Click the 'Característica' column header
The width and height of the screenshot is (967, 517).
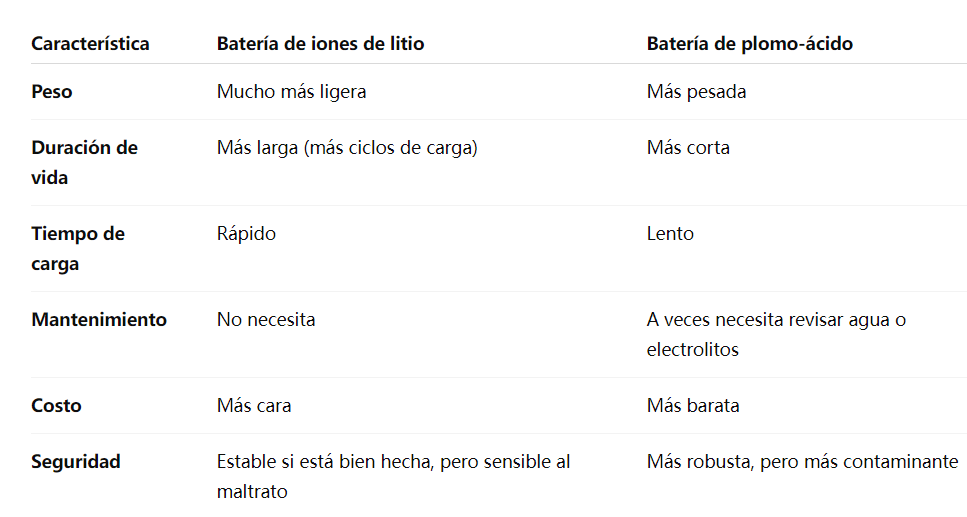pos(90,44)
